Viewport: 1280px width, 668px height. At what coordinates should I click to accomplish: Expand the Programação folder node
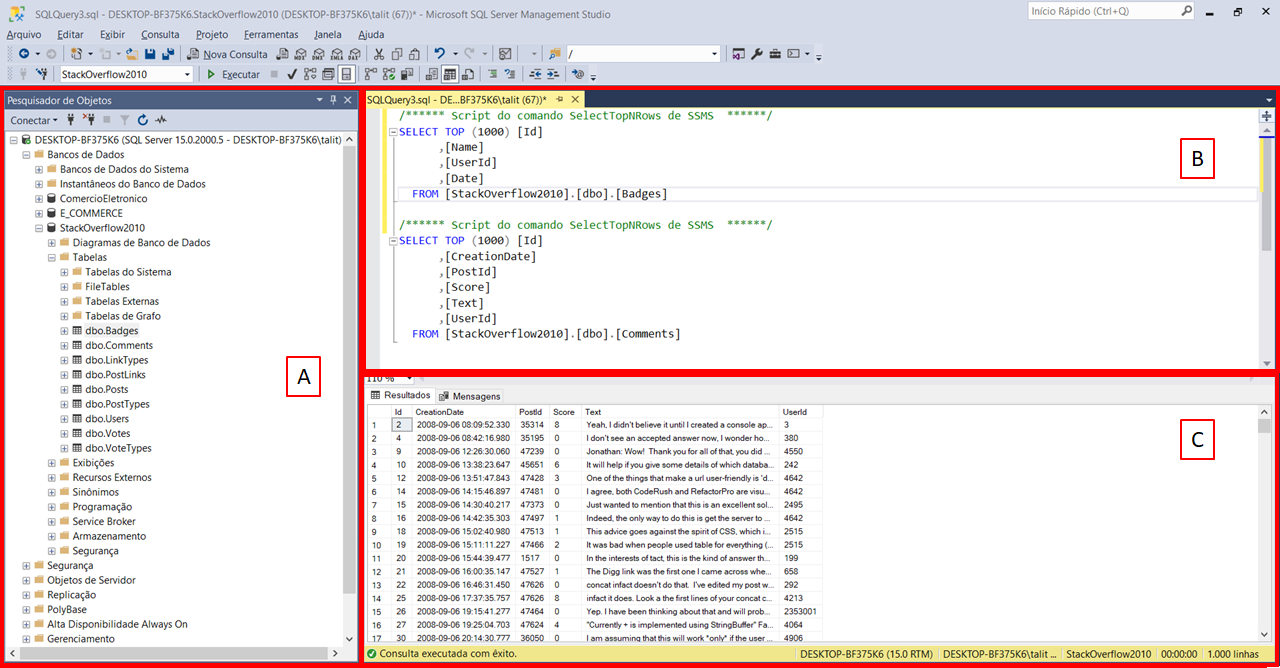coord(52,507)
